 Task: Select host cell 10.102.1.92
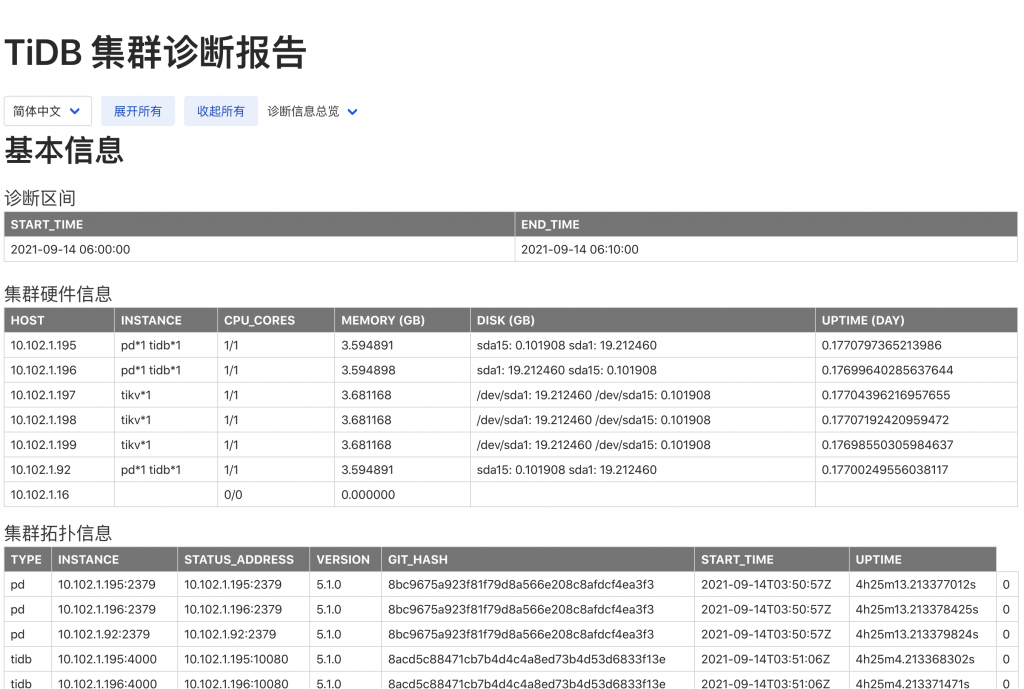point(59,470)
